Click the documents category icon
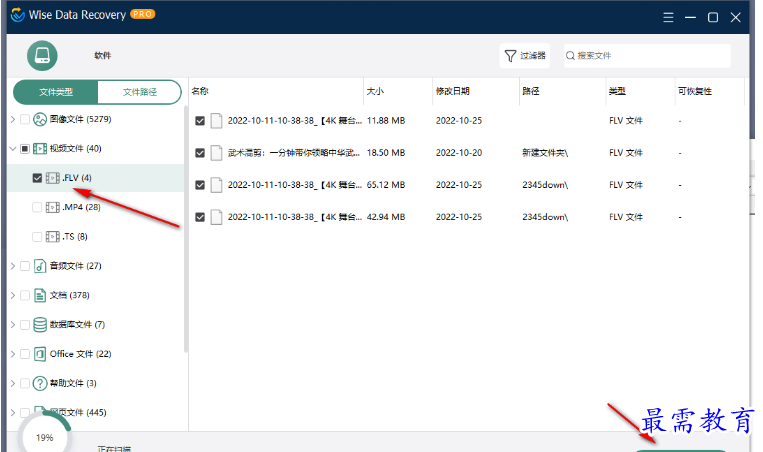The width and height of the screenshot is (763, 452). 40,295
